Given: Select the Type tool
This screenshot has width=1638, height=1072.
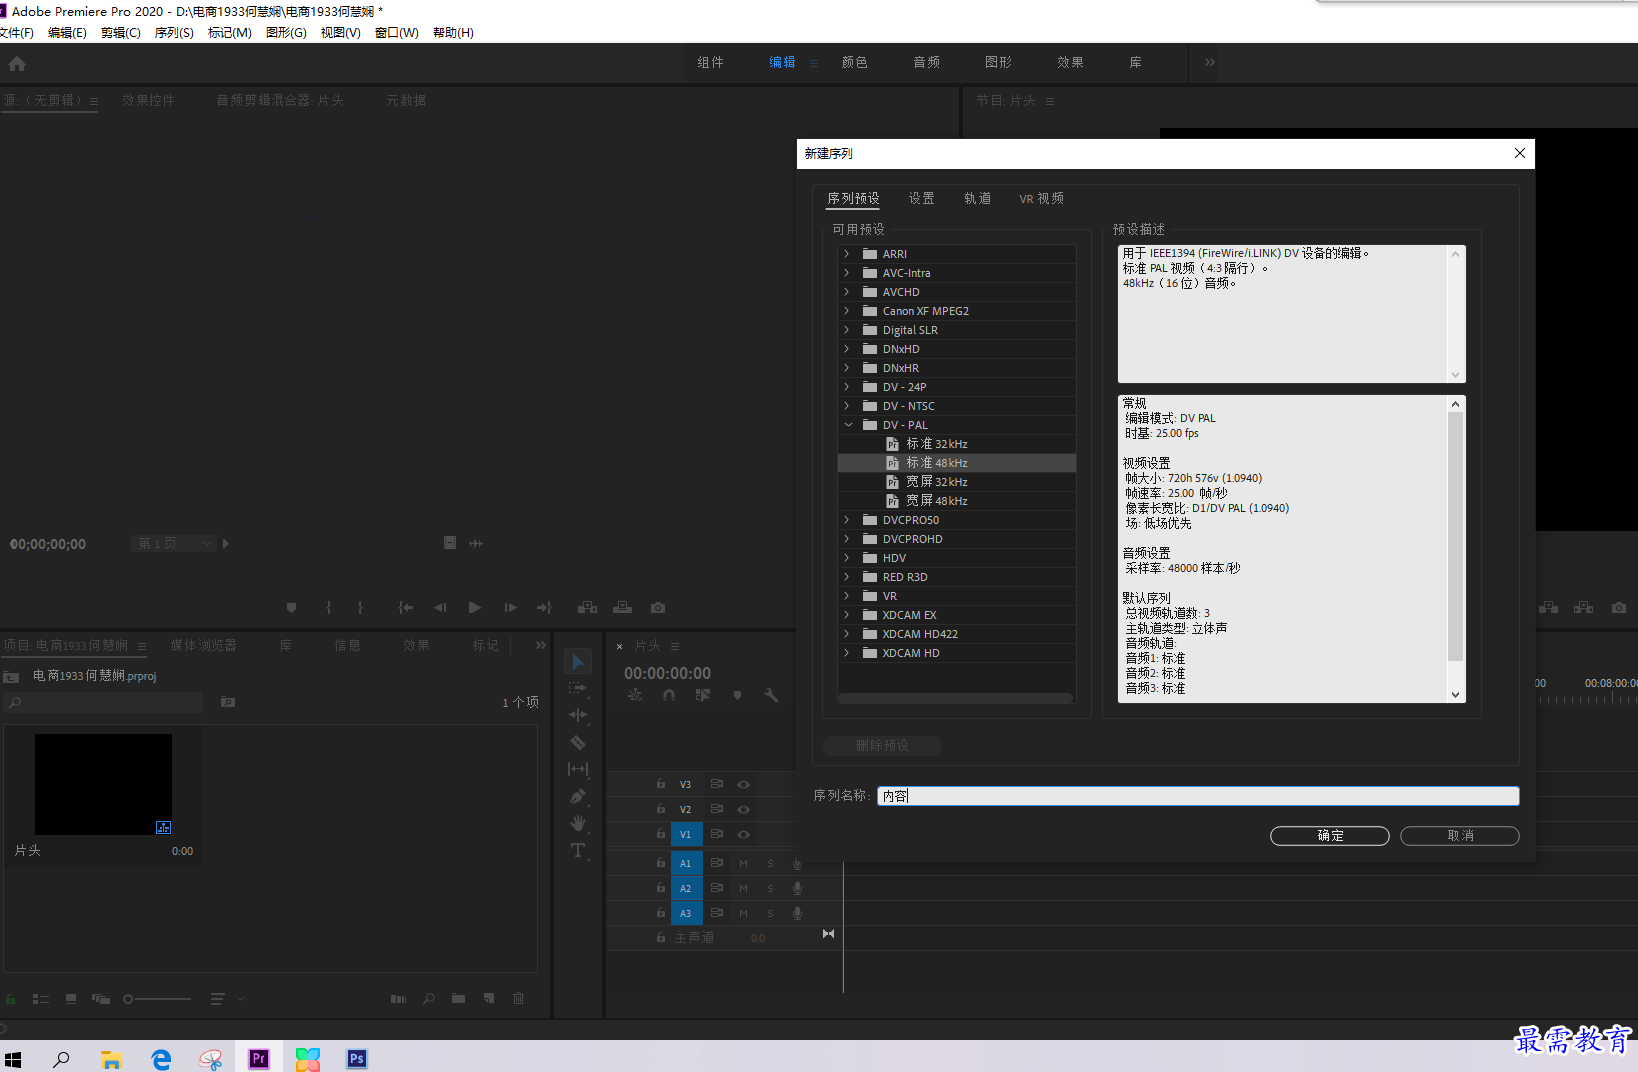Looking at the screenshot, I should pos(578,850).
